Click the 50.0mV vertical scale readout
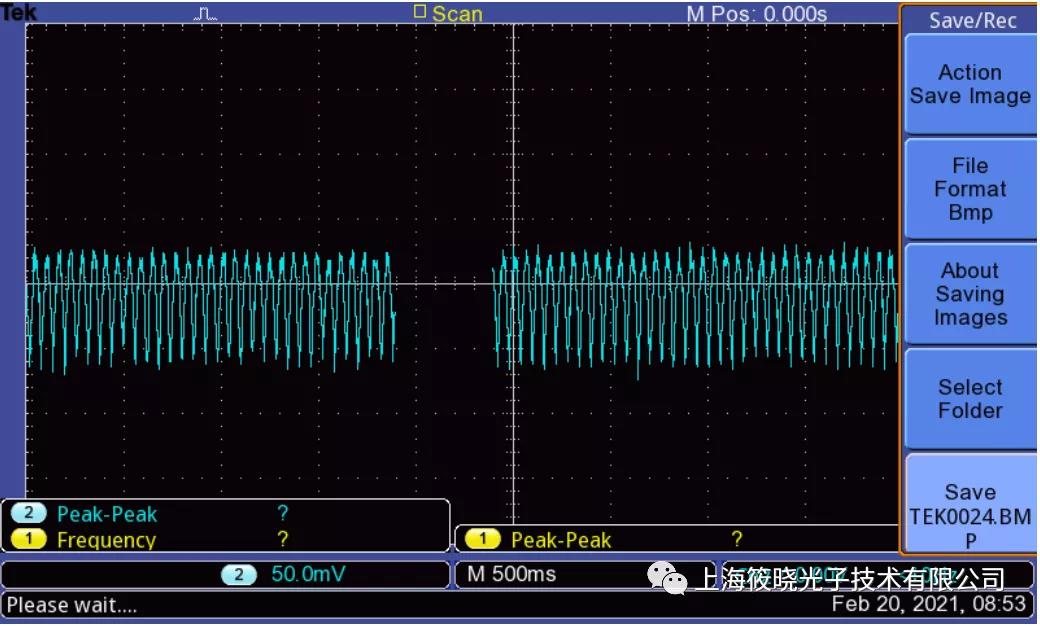Viewport: 1040px width, 626px height. [x=308, y=574]
